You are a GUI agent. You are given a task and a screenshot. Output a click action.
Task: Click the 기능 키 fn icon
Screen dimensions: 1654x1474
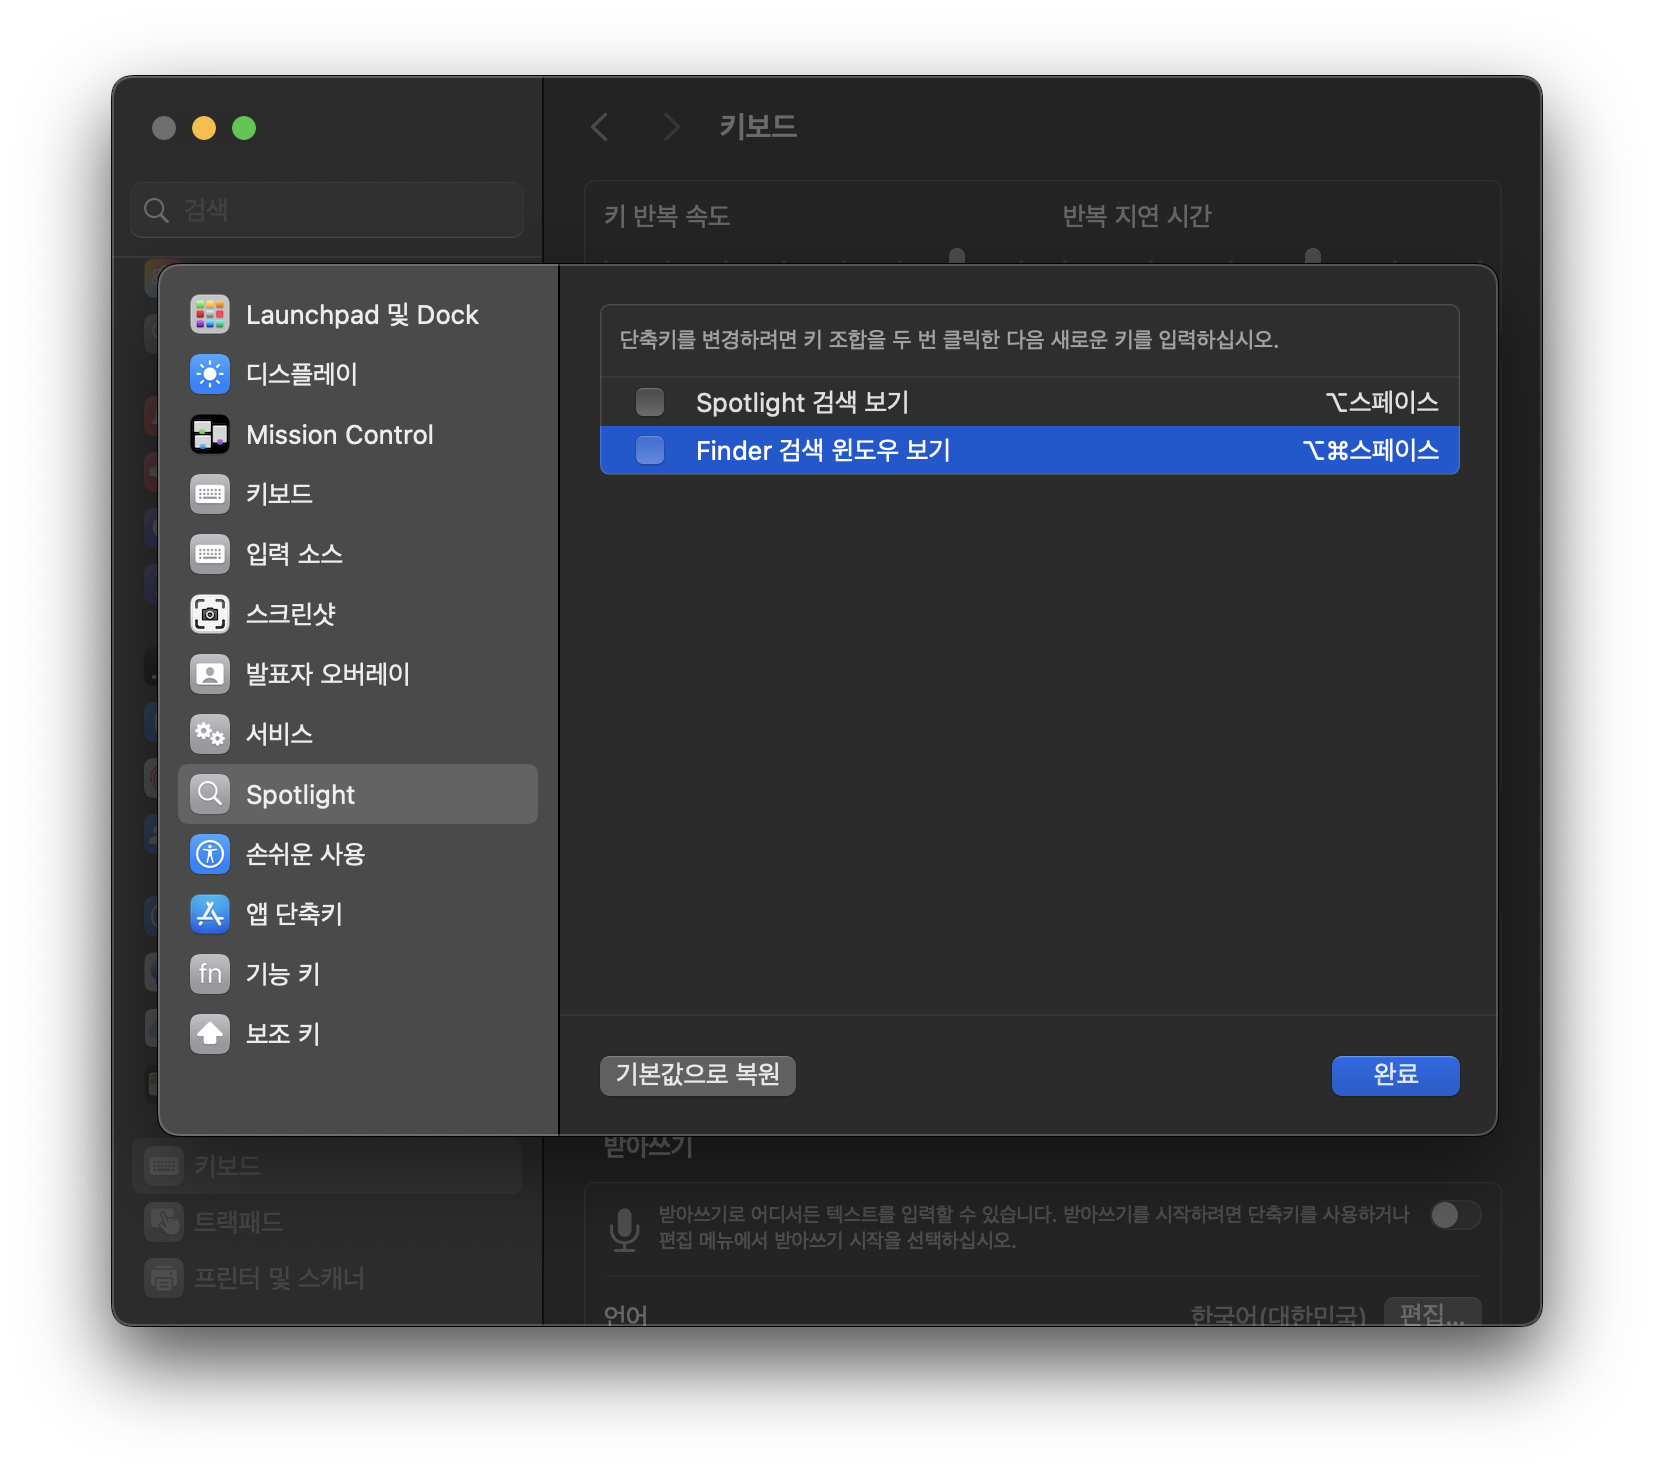point(210,974)
